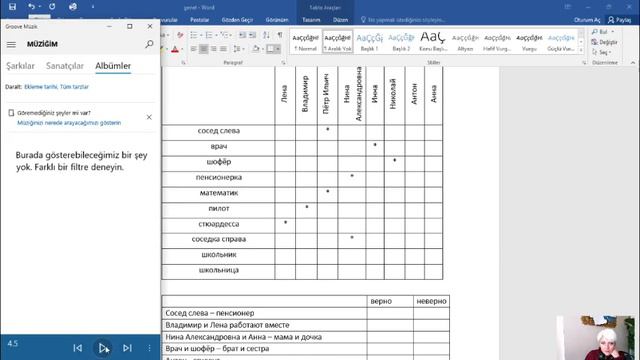Image resolution: width=640 pixels, height=360 pixels.
Task: Open Değiştir (Replace) tool
Action: point(604,42)
